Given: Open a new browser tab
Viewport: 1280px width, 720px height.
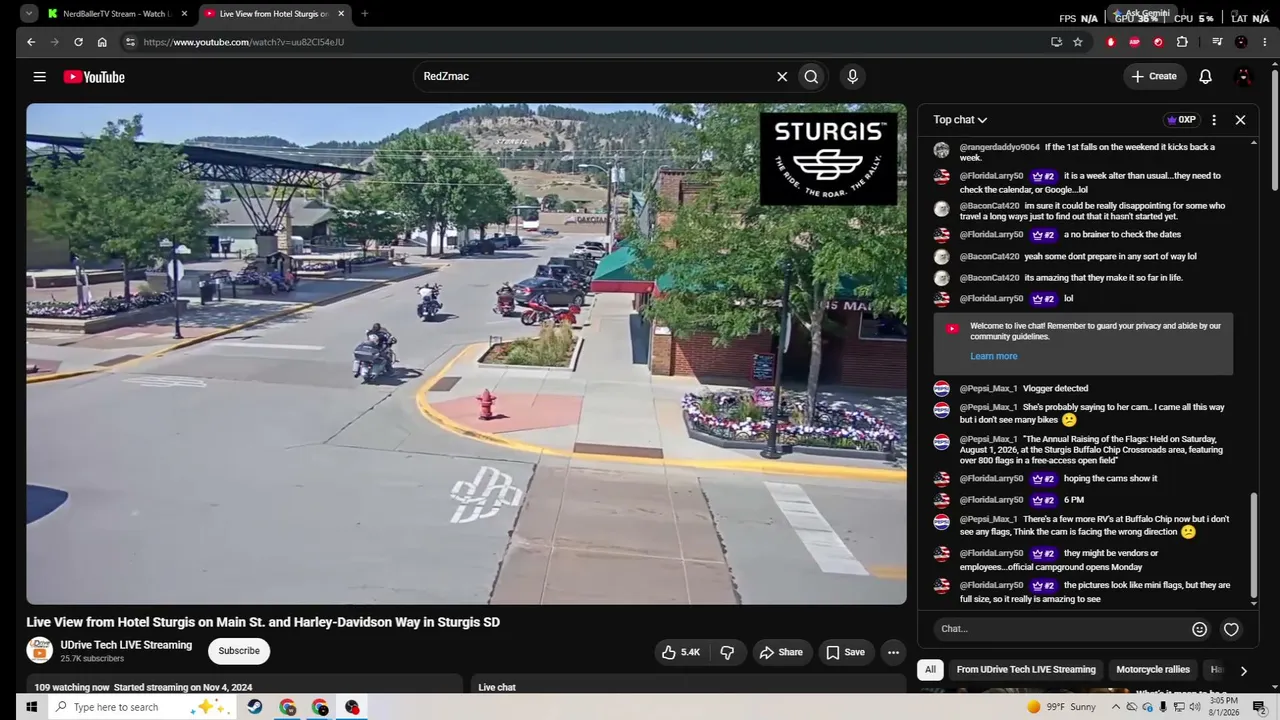Looking at the screenshot, I should [364, 14].
